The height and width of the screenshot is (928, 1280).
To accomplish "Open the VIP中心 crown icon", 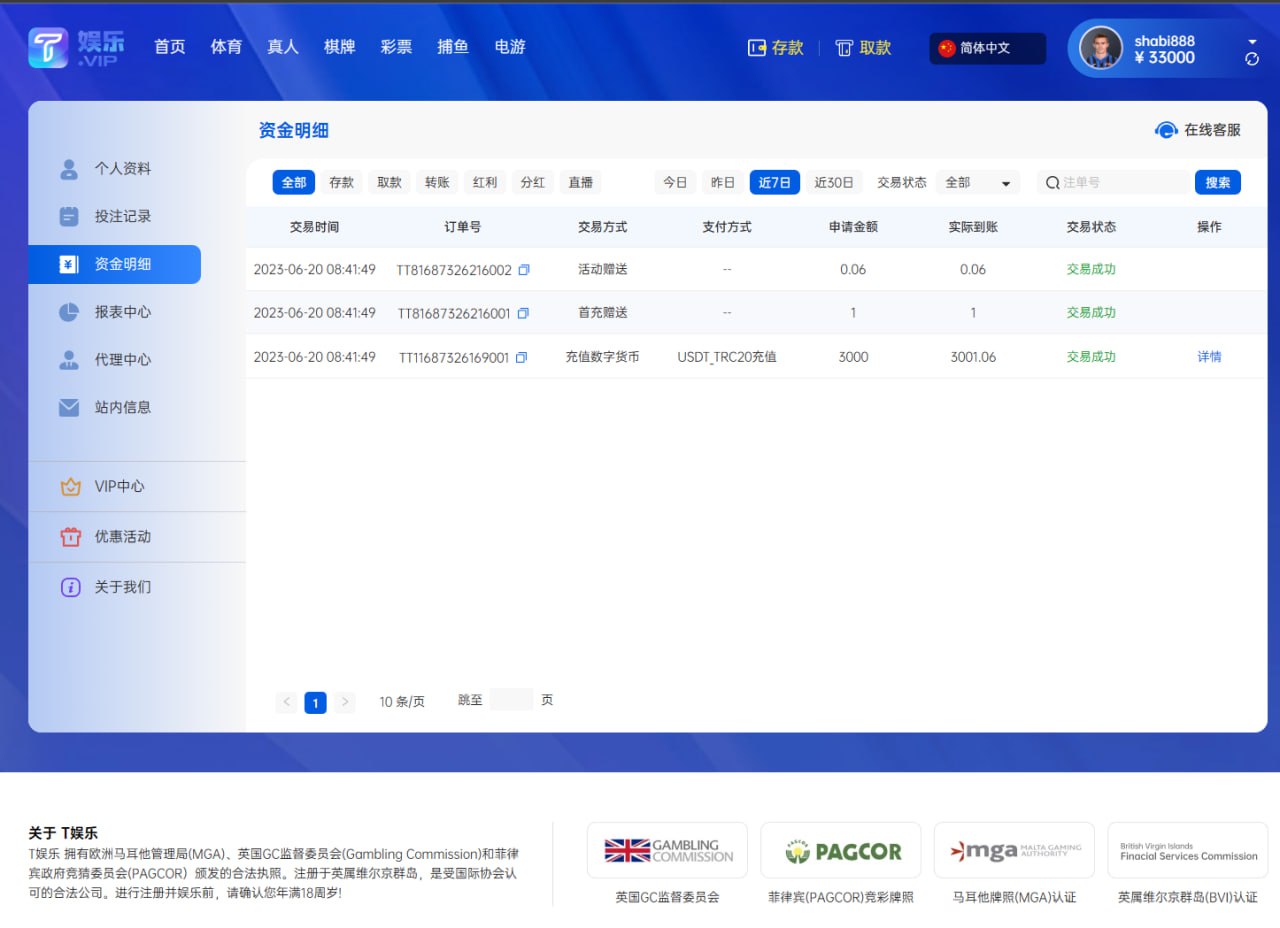I will [x=70, y=487].
